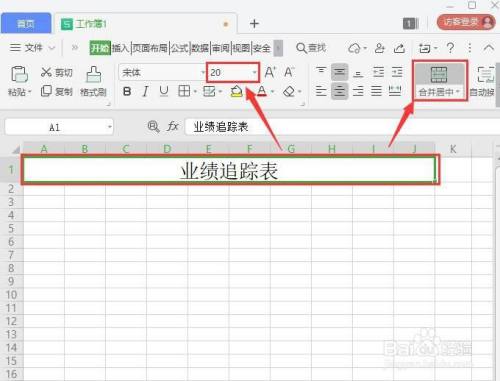Click the collaborate user-add icon

point(380,48)
